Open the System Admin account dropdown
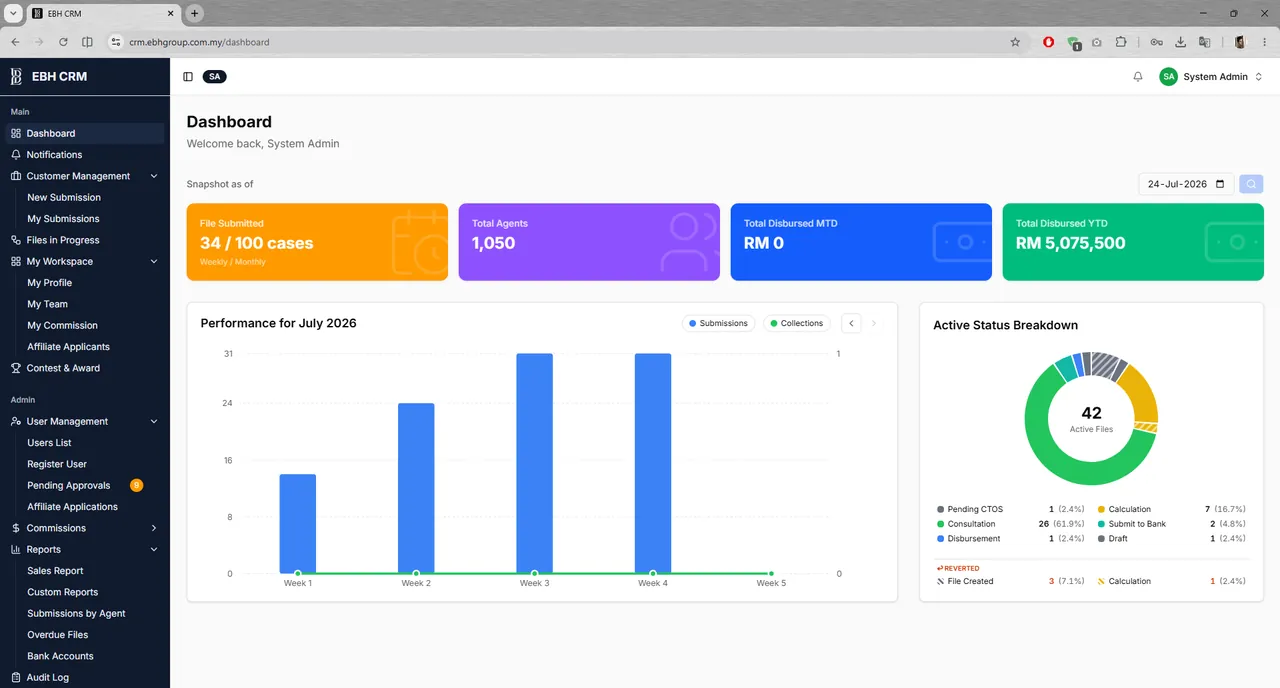The width and height of the screenshot is (1280, 688). click(x=1212, y=77)
